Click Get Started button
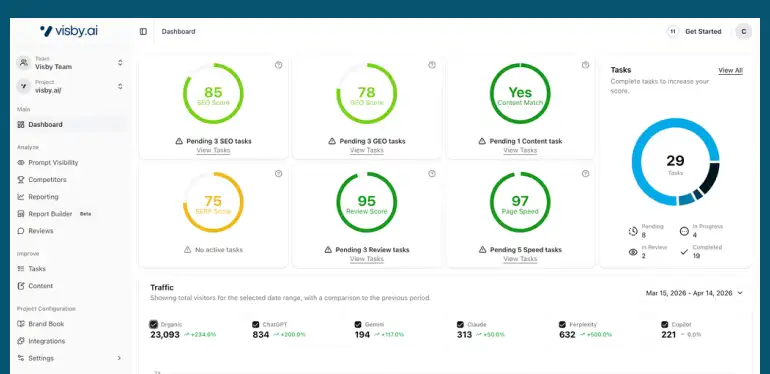The image size is (770, 374). pos(703,31)
